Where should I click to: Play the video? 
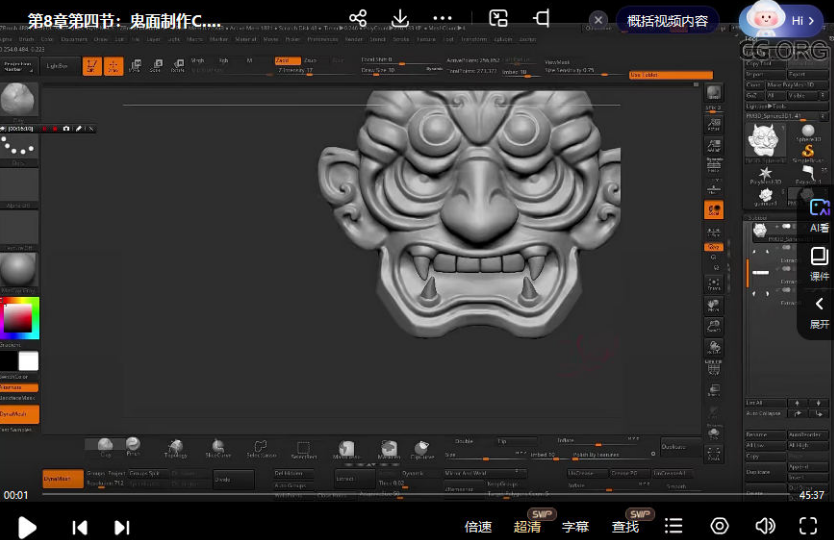(27, 527)
